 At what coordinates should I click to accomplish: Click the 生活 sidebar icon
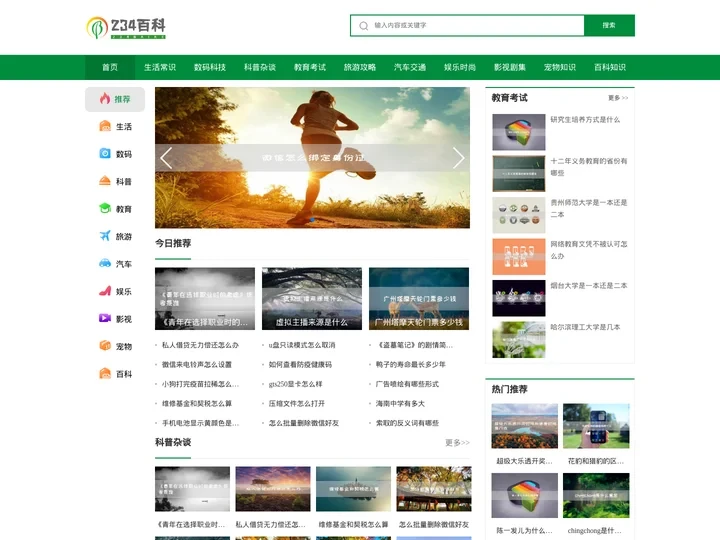pos(105,126)
